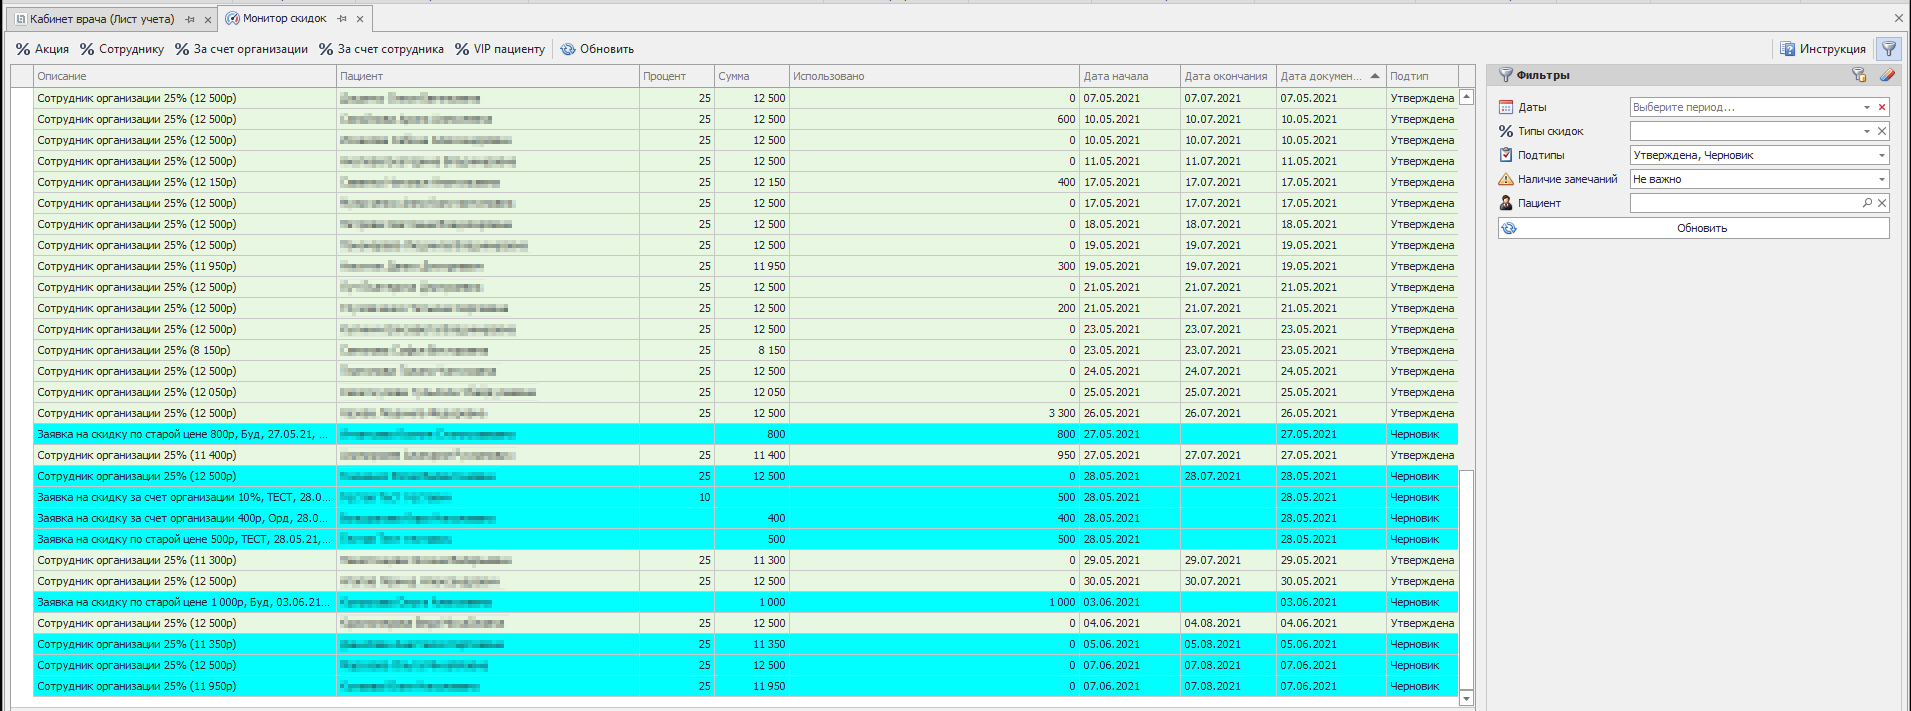Pin the Монитор скидок tab

click(x=342, y=19)
